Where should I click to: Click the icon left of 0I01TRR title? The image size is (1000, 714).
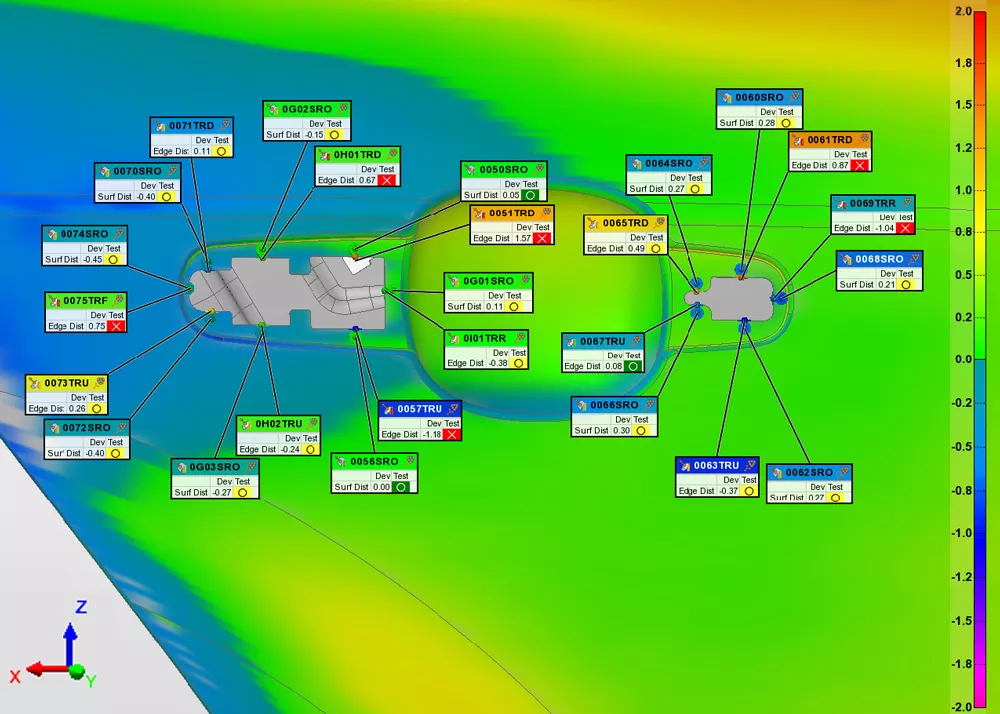[x=455, y=339]
